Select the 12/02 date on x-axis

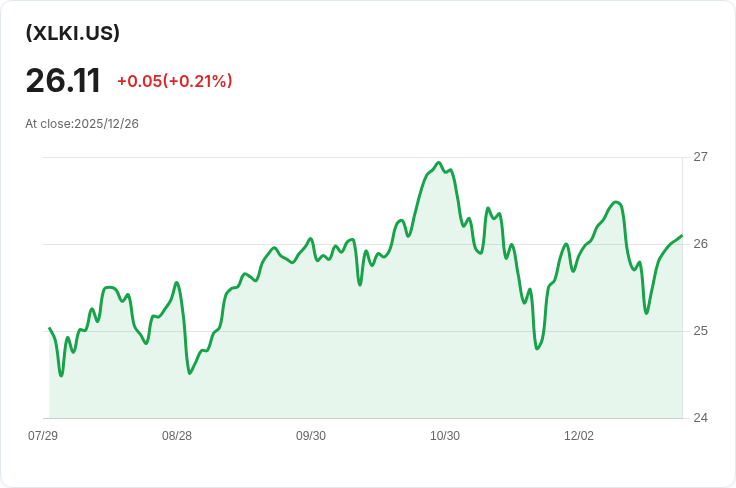579,436
